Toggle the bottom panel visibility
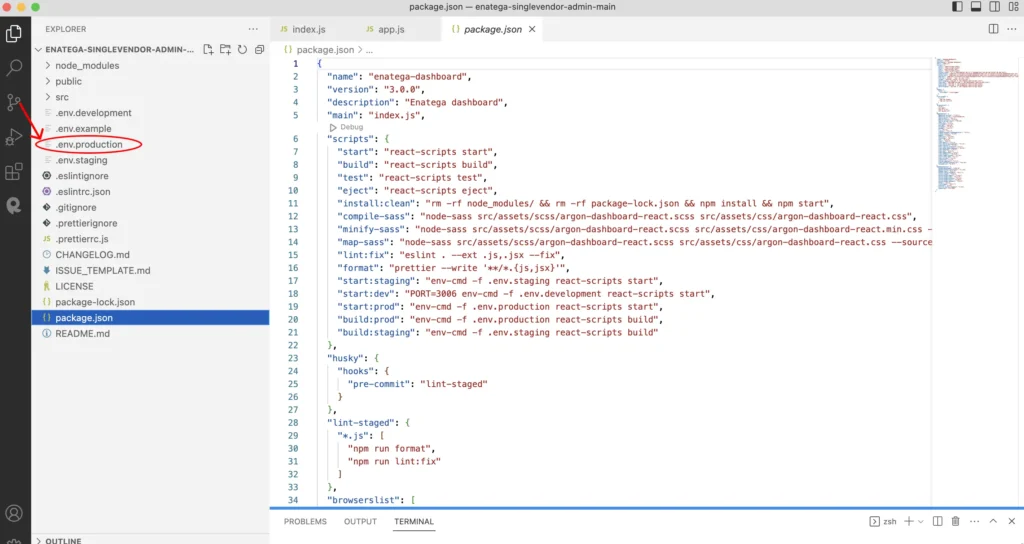 point(975,7)
